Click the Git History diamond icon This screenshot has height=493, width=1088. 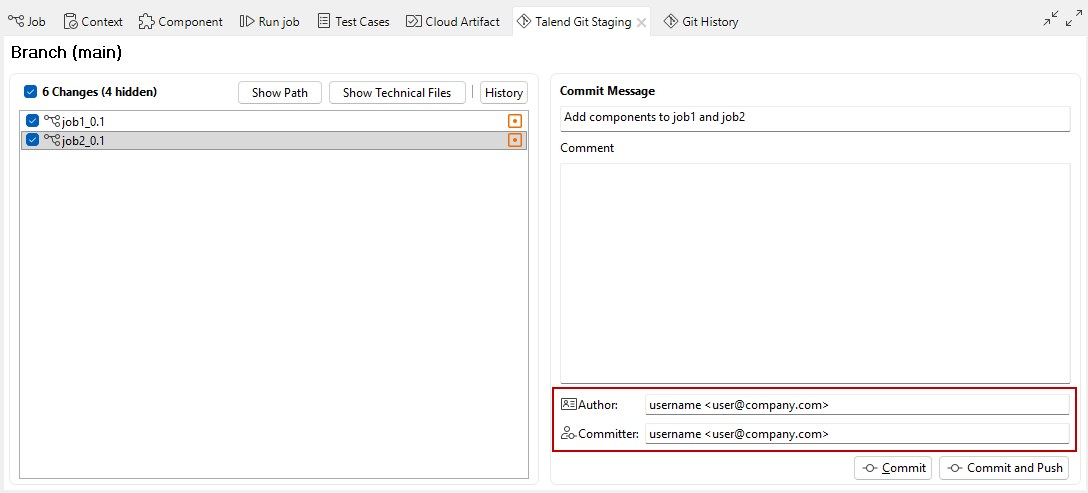point(670,22)
